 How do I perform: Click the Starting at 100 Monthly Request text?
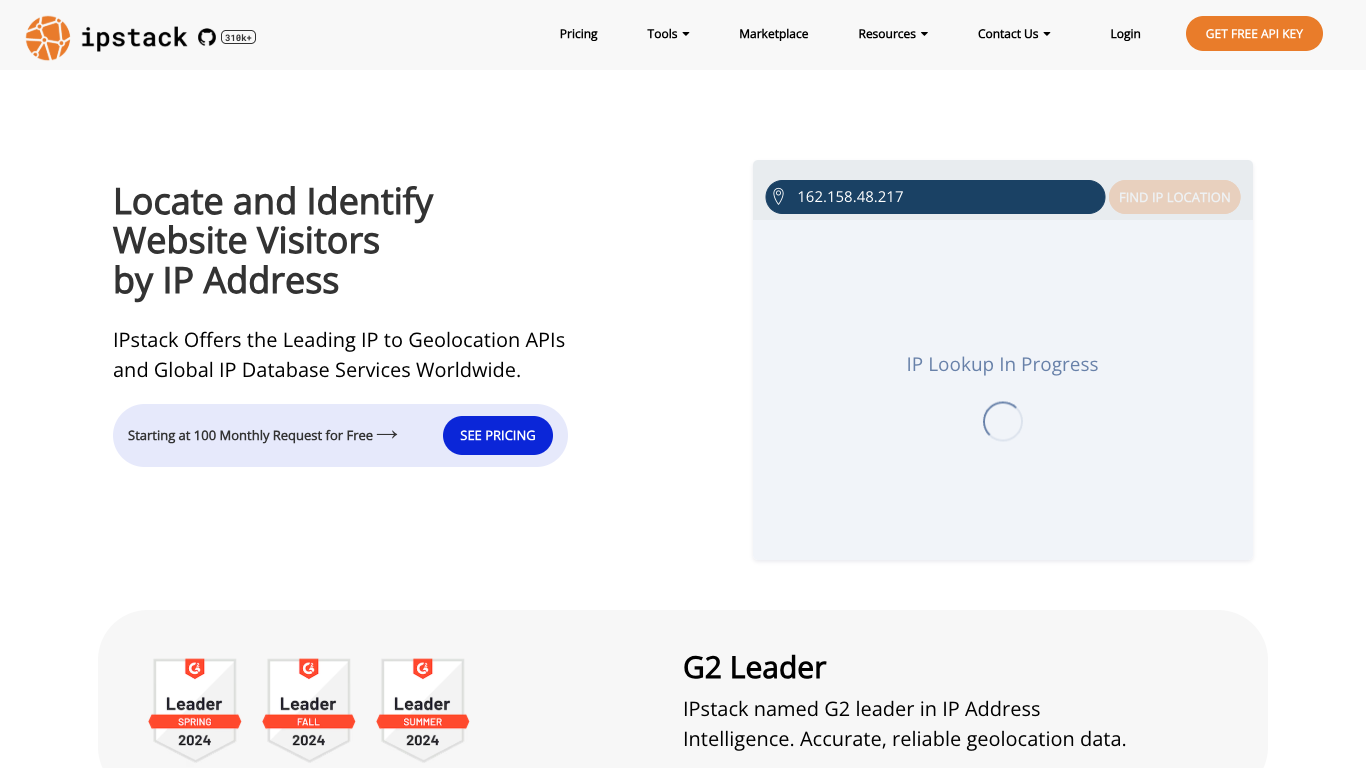coord(250,435)
